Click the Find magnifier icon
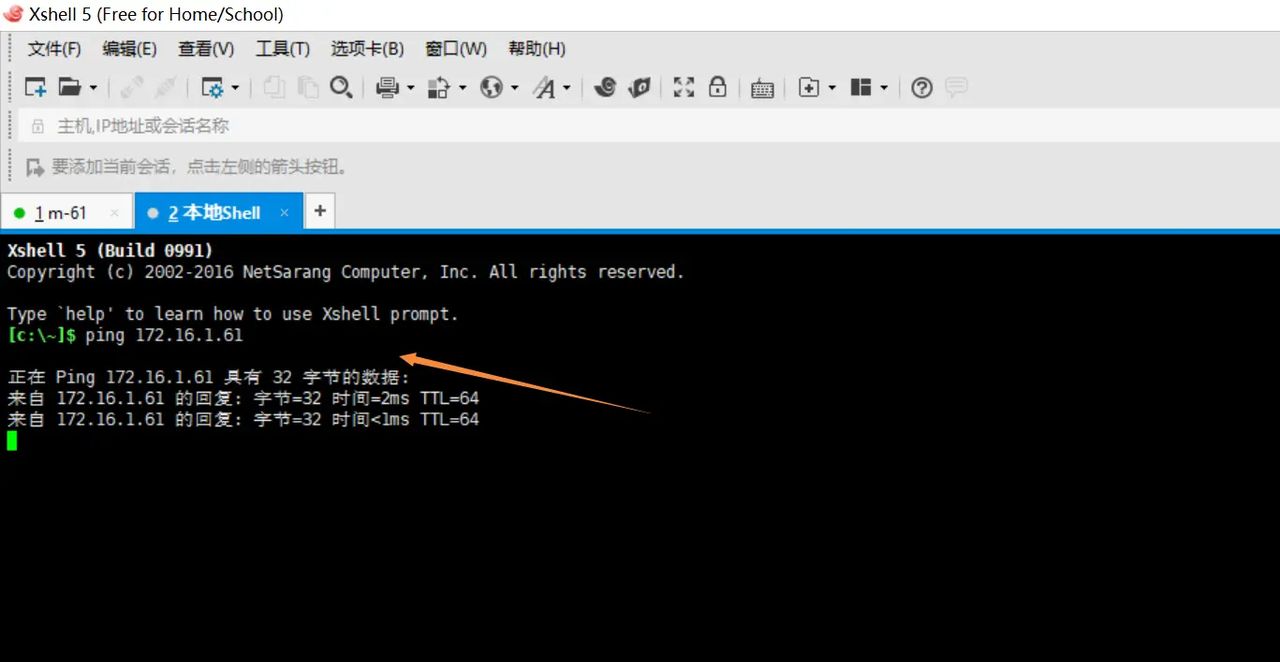Screen dimensions: 1280x662 click(x=341, y=87)
